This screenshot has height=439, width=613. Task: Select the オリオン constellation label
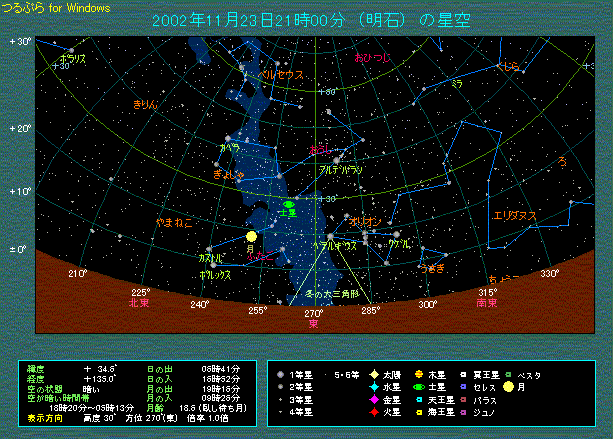coord(363,220)
